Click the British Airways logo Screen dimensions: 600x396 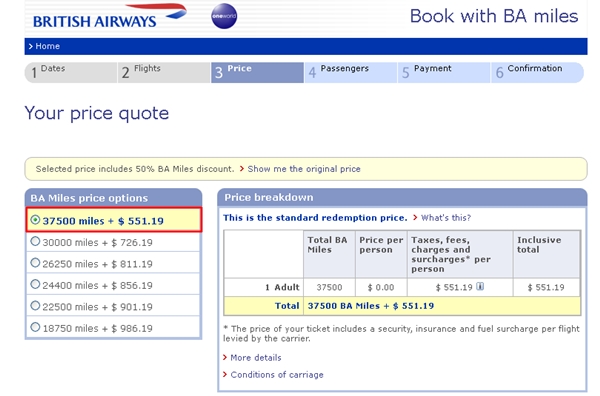pos(110,16)
